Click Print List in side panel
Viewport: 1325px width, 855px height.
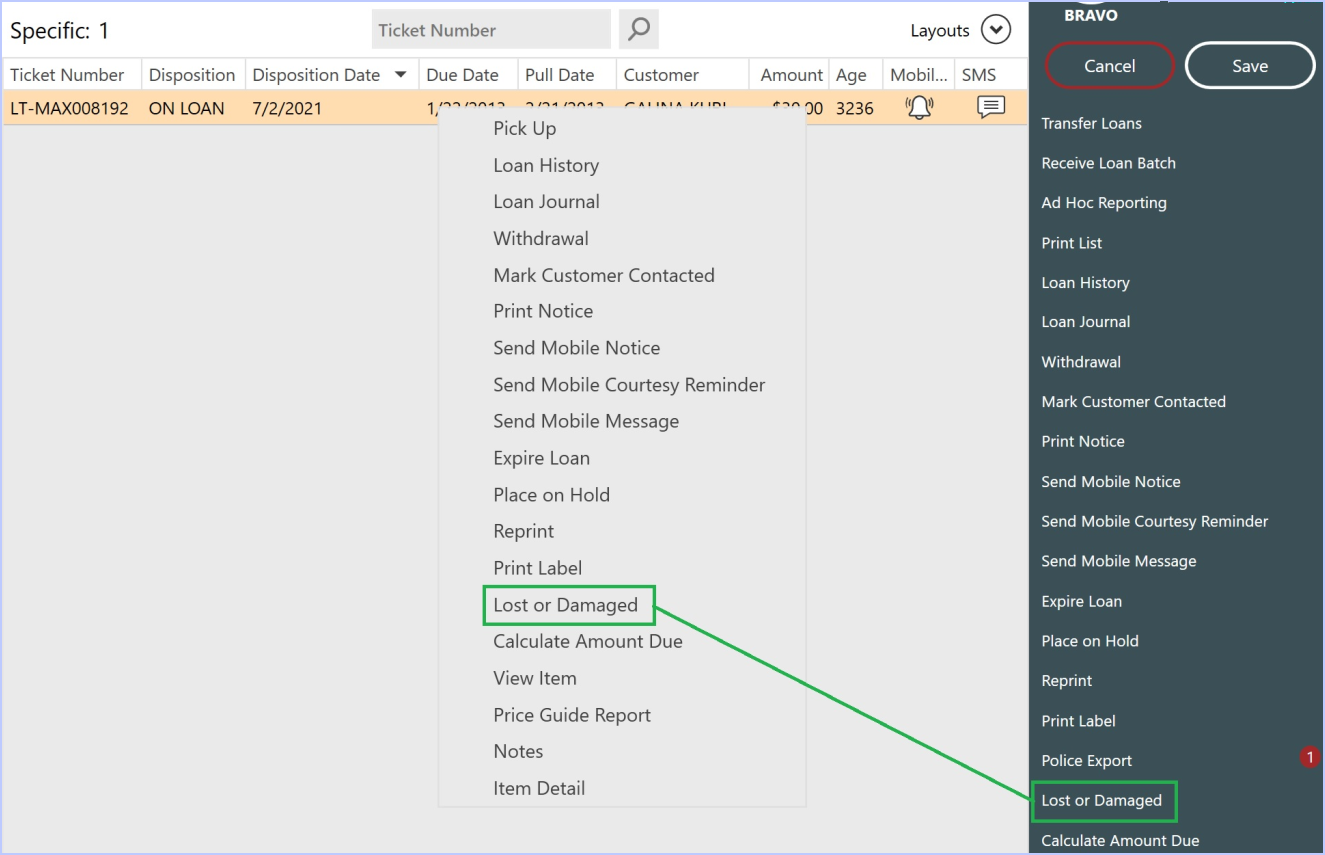(x=1072, y=243)
